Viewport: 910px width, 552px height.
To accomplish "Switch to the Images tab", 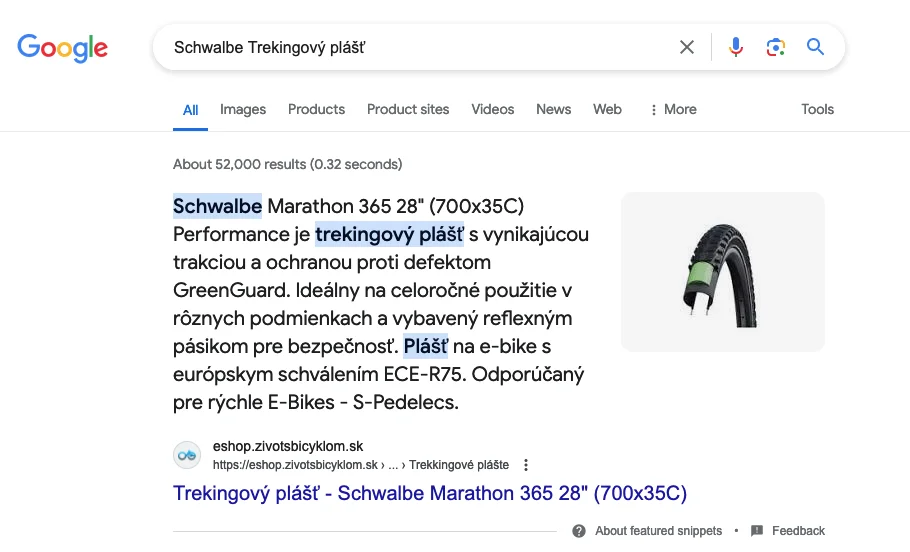I will 243,109.
